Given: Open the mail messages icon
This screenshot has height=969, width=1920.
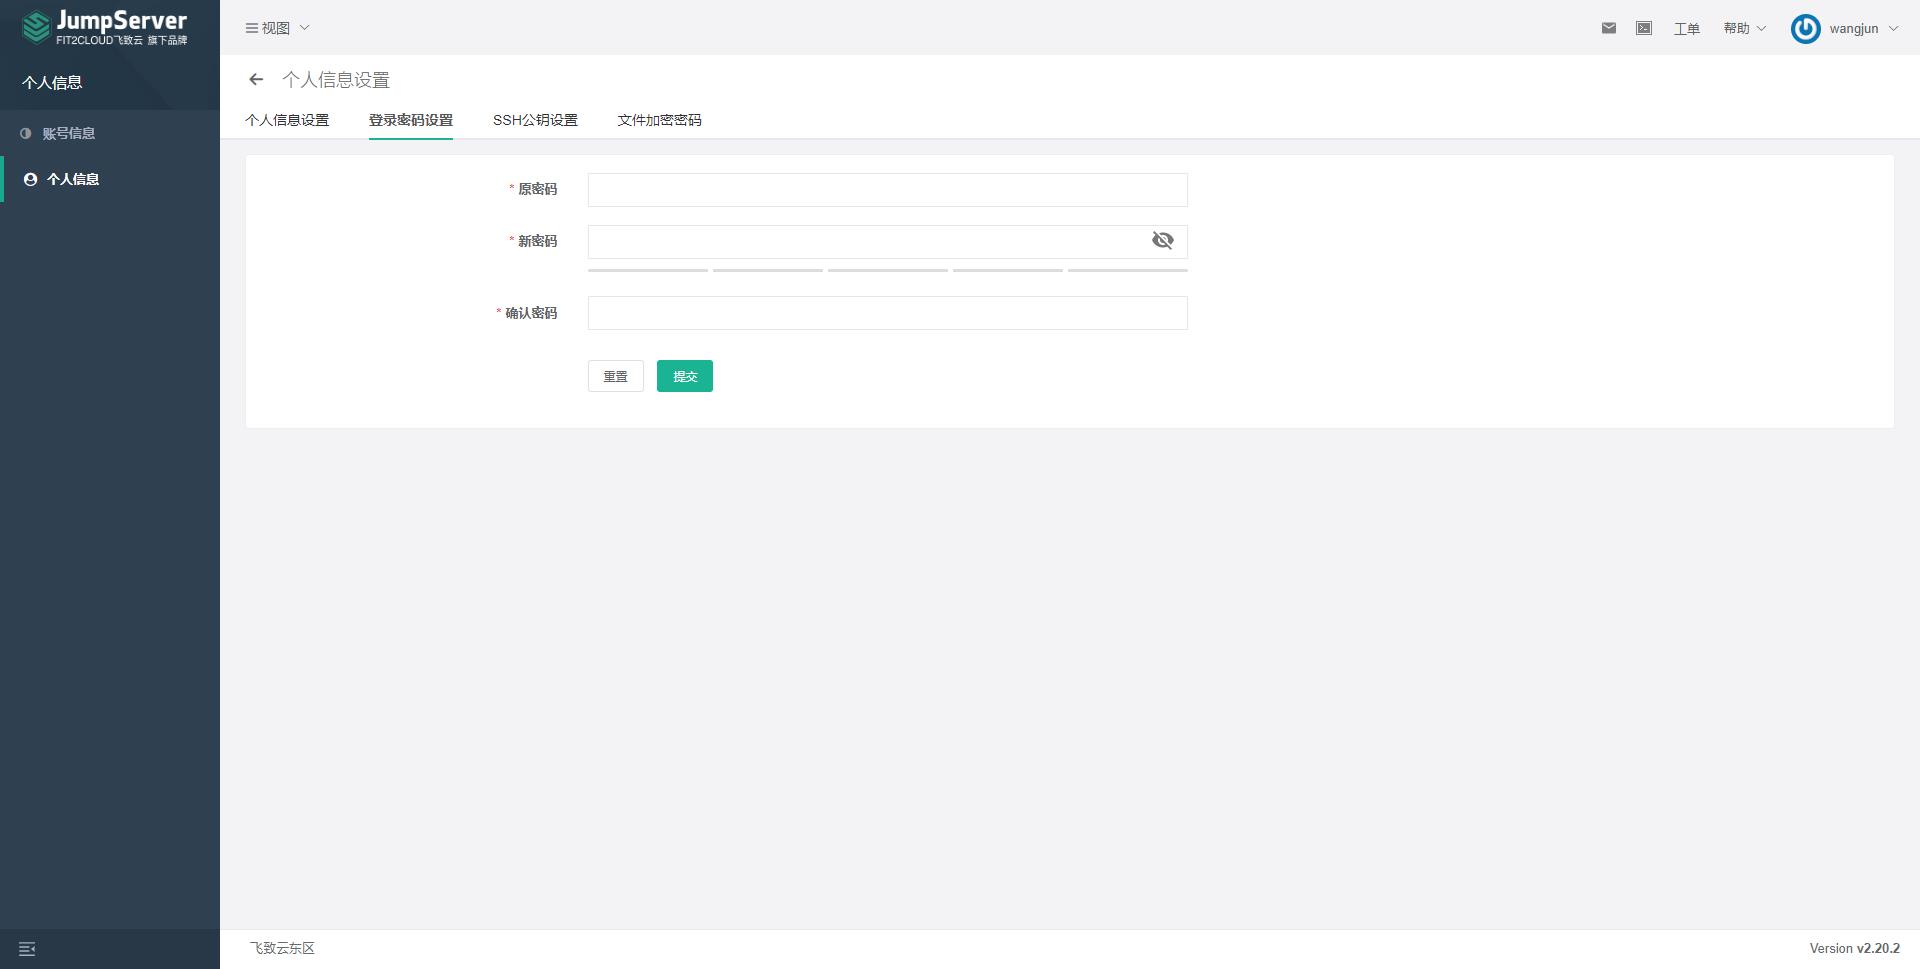Looking at the screenshot, I should [1608, 28].
